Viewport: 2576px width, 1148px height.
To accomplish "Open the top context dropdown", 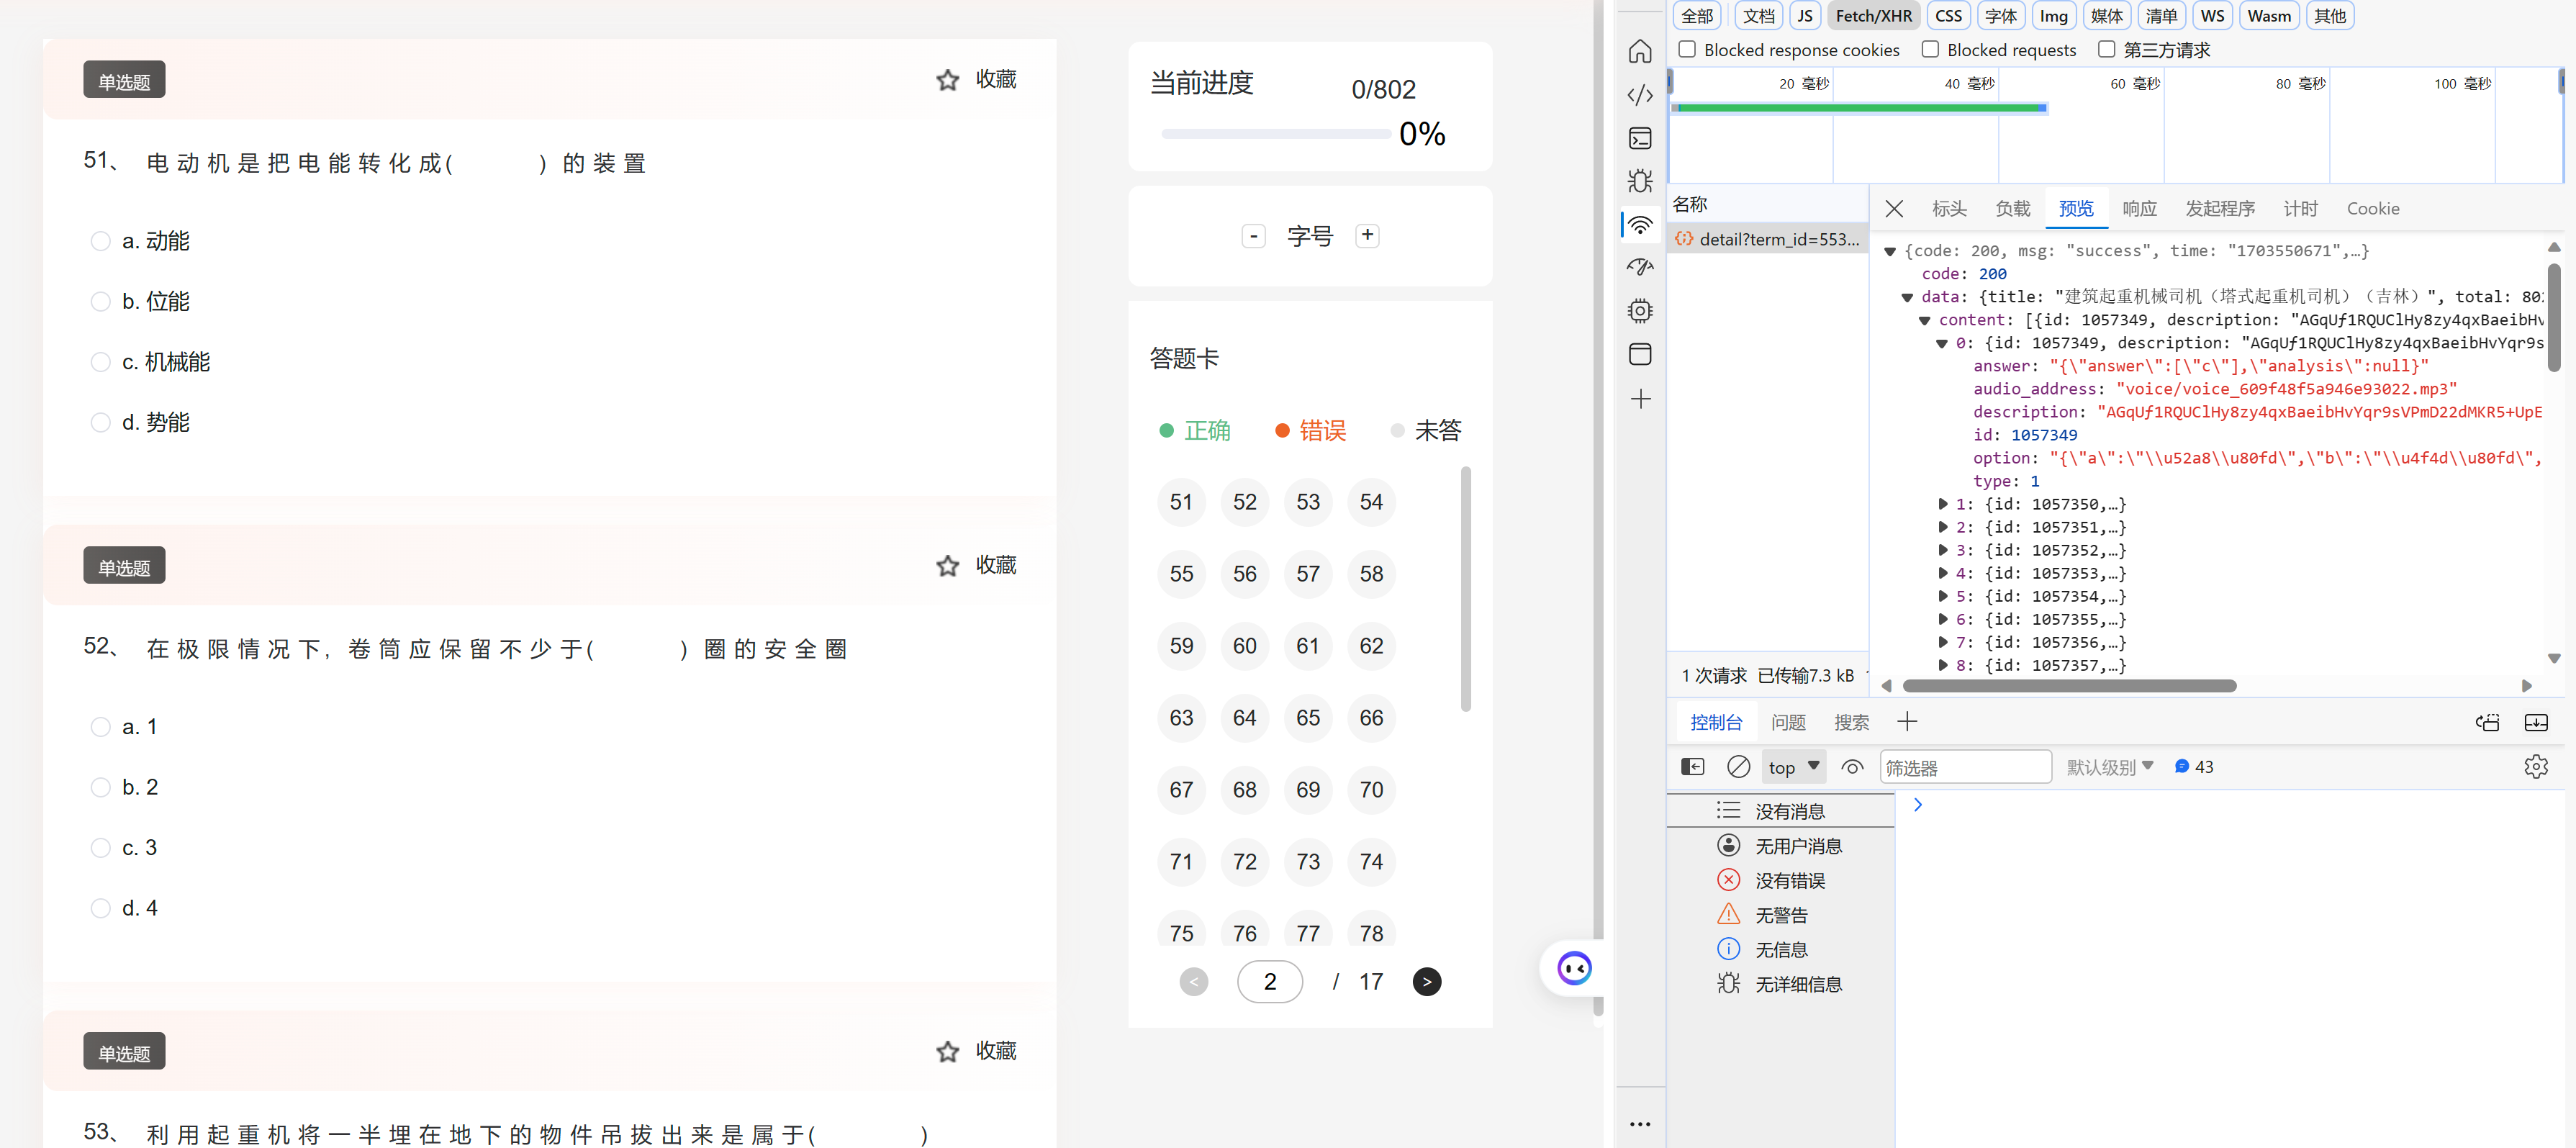I will tap(1793, 767).
